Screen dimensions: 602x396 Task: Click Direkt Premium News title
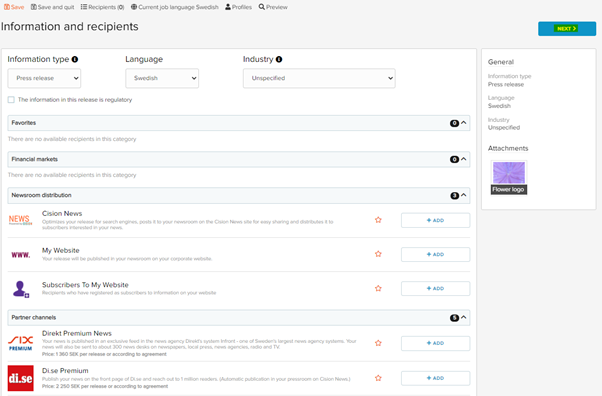point(77,333)
